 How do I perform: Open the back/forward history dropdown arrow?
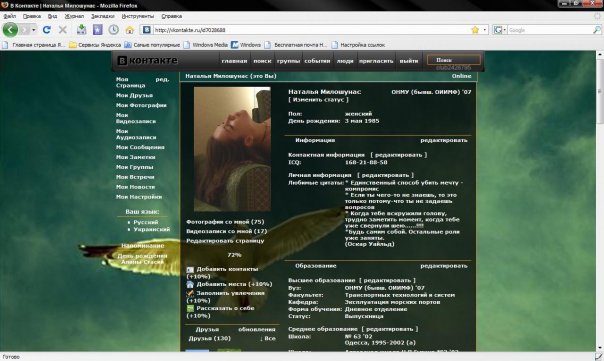tap(34, 30)
